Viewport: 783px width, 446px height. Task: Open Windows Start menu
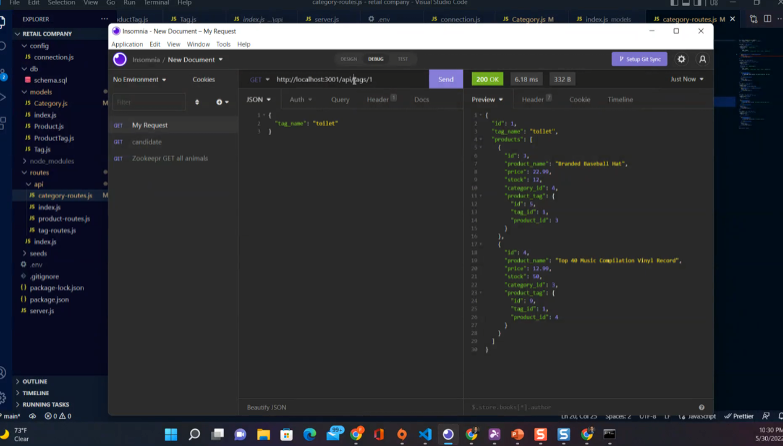point(171,434)
